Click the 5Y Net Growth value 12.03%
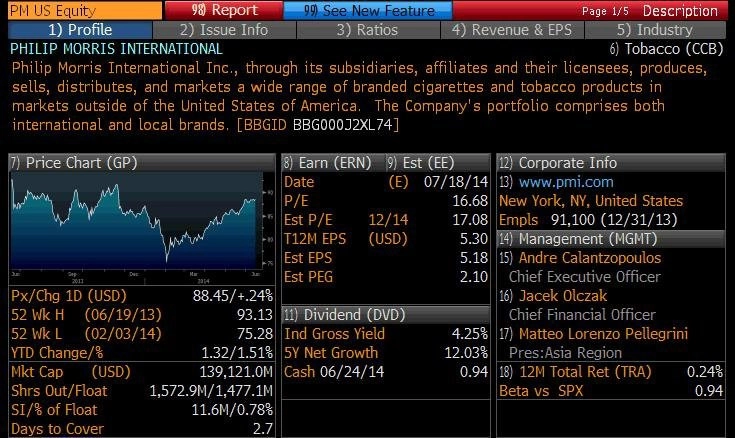This screenshot has height=438, width=735. (x=466, y=353)
